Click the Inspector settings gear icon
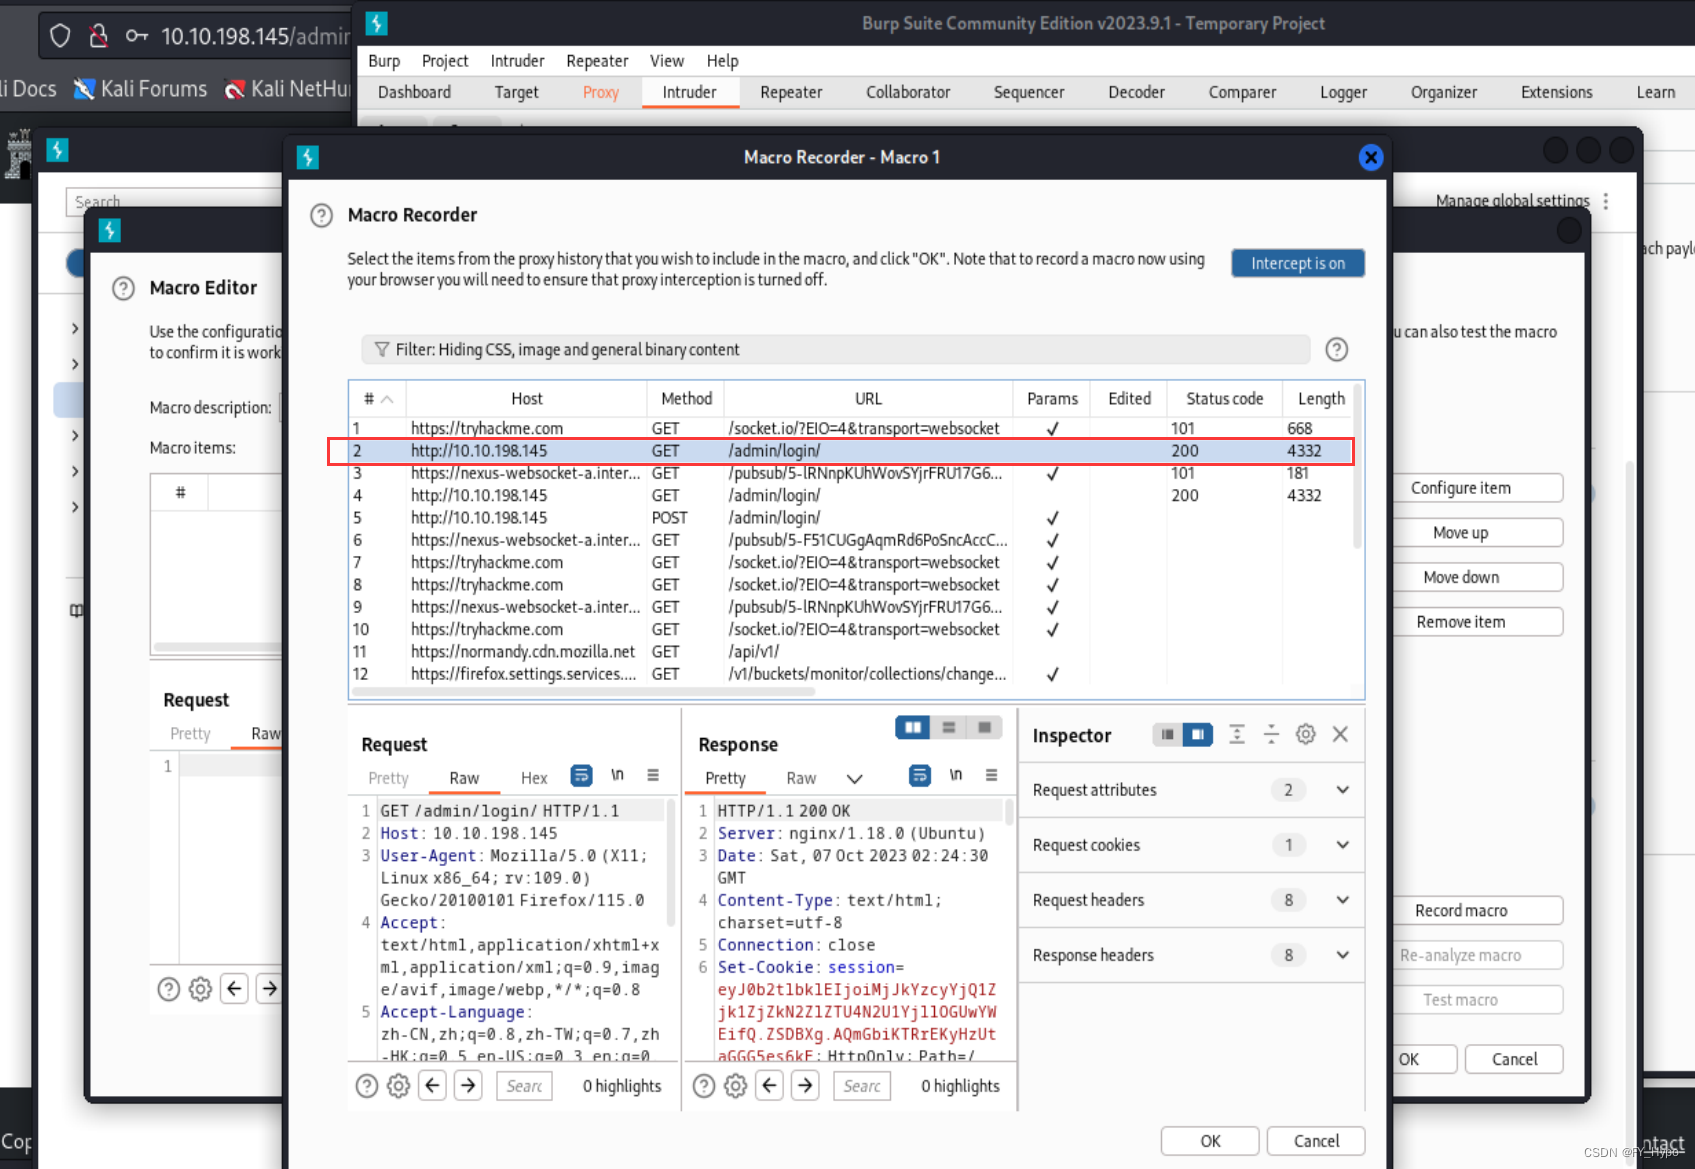 [x=1305, y=734]
